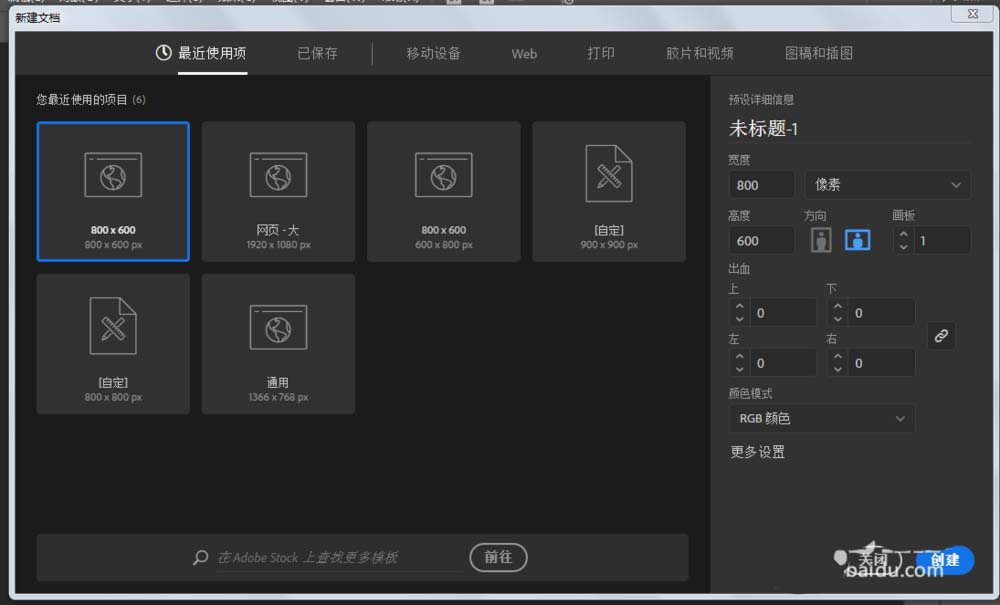Decrease the bottom bleed (下) value
Screen dimensions: 1000x605
(x=837, y=319)
